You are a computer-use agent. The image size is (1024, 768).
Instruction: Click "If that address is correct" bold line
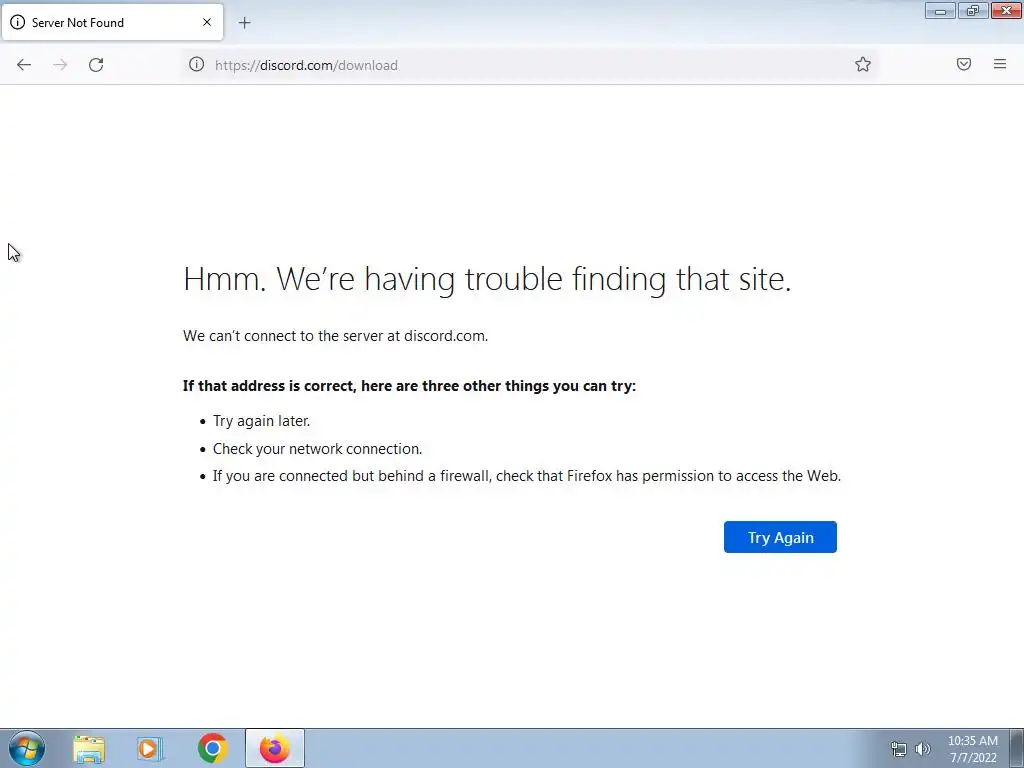(409, 386)
